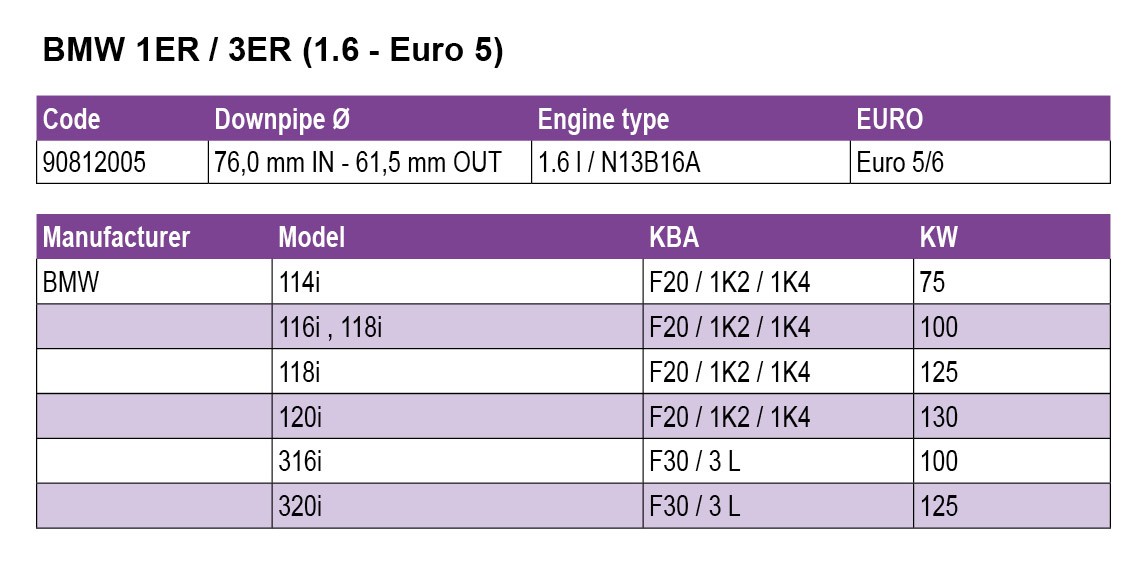The height and width of the screenshot is (568, 1140).
Task: Select the 316i model cell
Action: click(299, 461)
